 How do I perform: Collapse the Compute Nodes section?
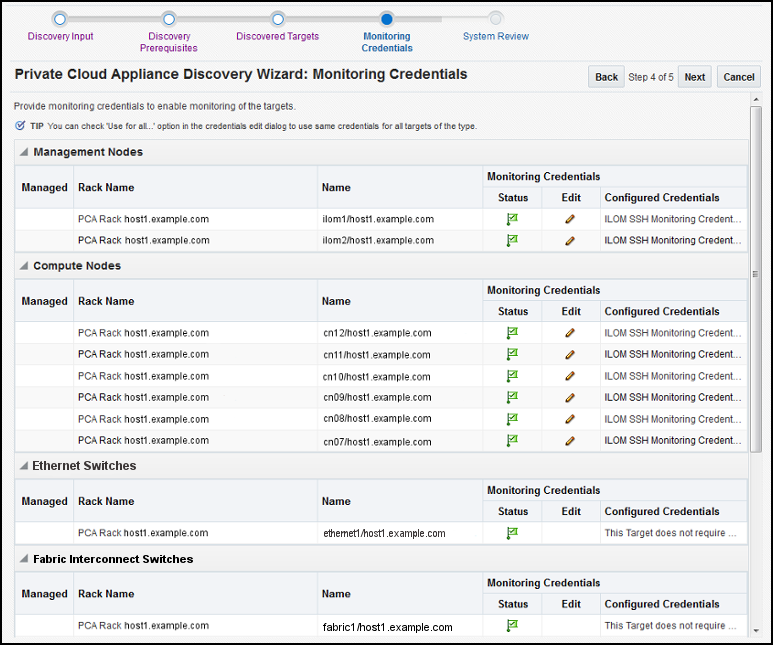23,266
